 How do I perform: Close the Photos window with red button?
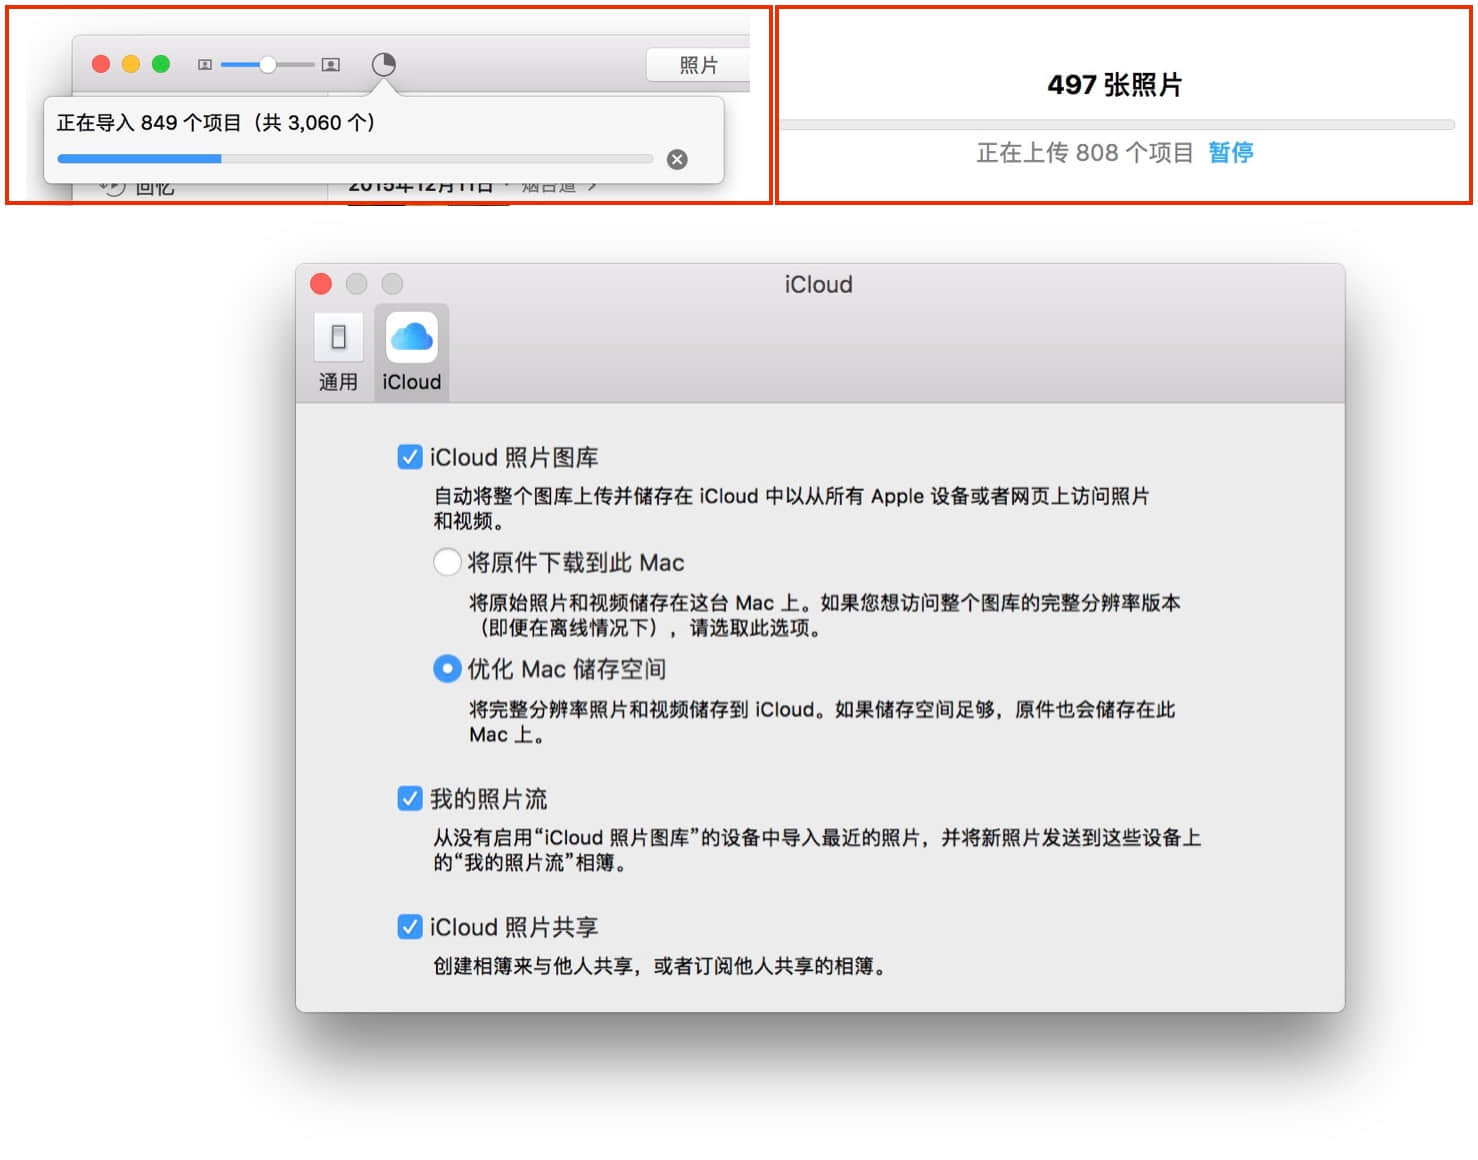pos(101,64)
